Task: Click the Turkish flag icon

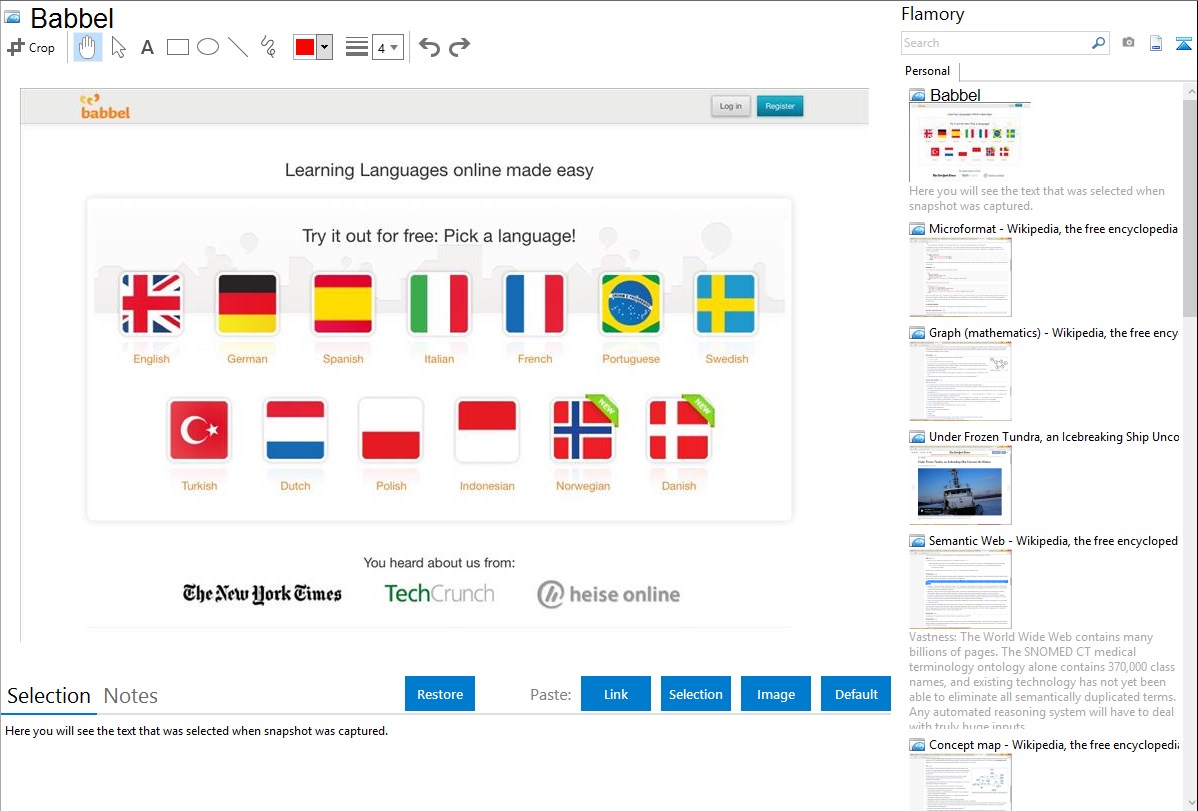Action: [x=199, y=430]
